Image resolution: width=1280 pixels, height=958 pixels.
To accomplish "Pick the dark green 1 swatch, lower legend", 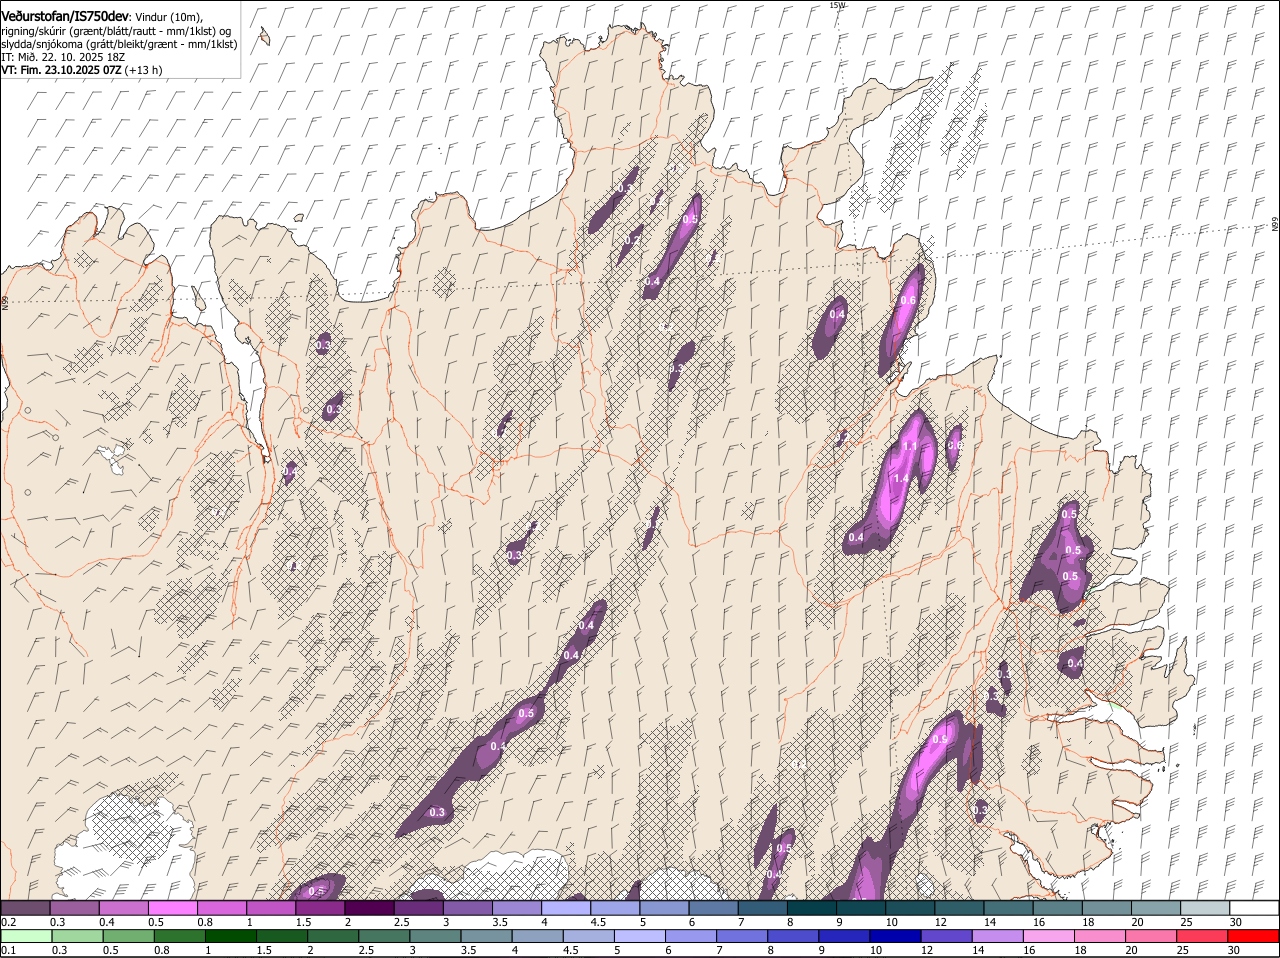I will [231, 936].
